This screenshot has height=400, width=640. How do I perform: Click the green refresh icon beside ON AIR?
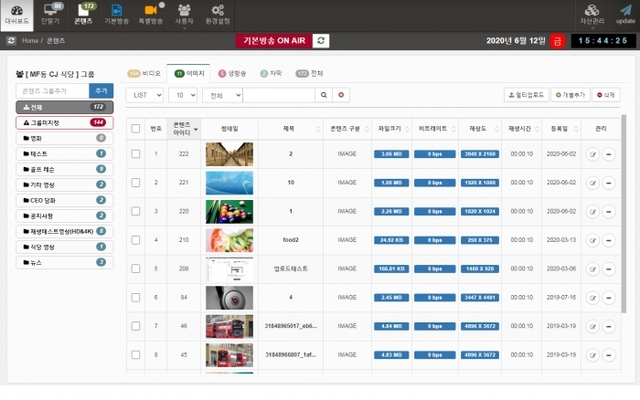click(321, 40)
